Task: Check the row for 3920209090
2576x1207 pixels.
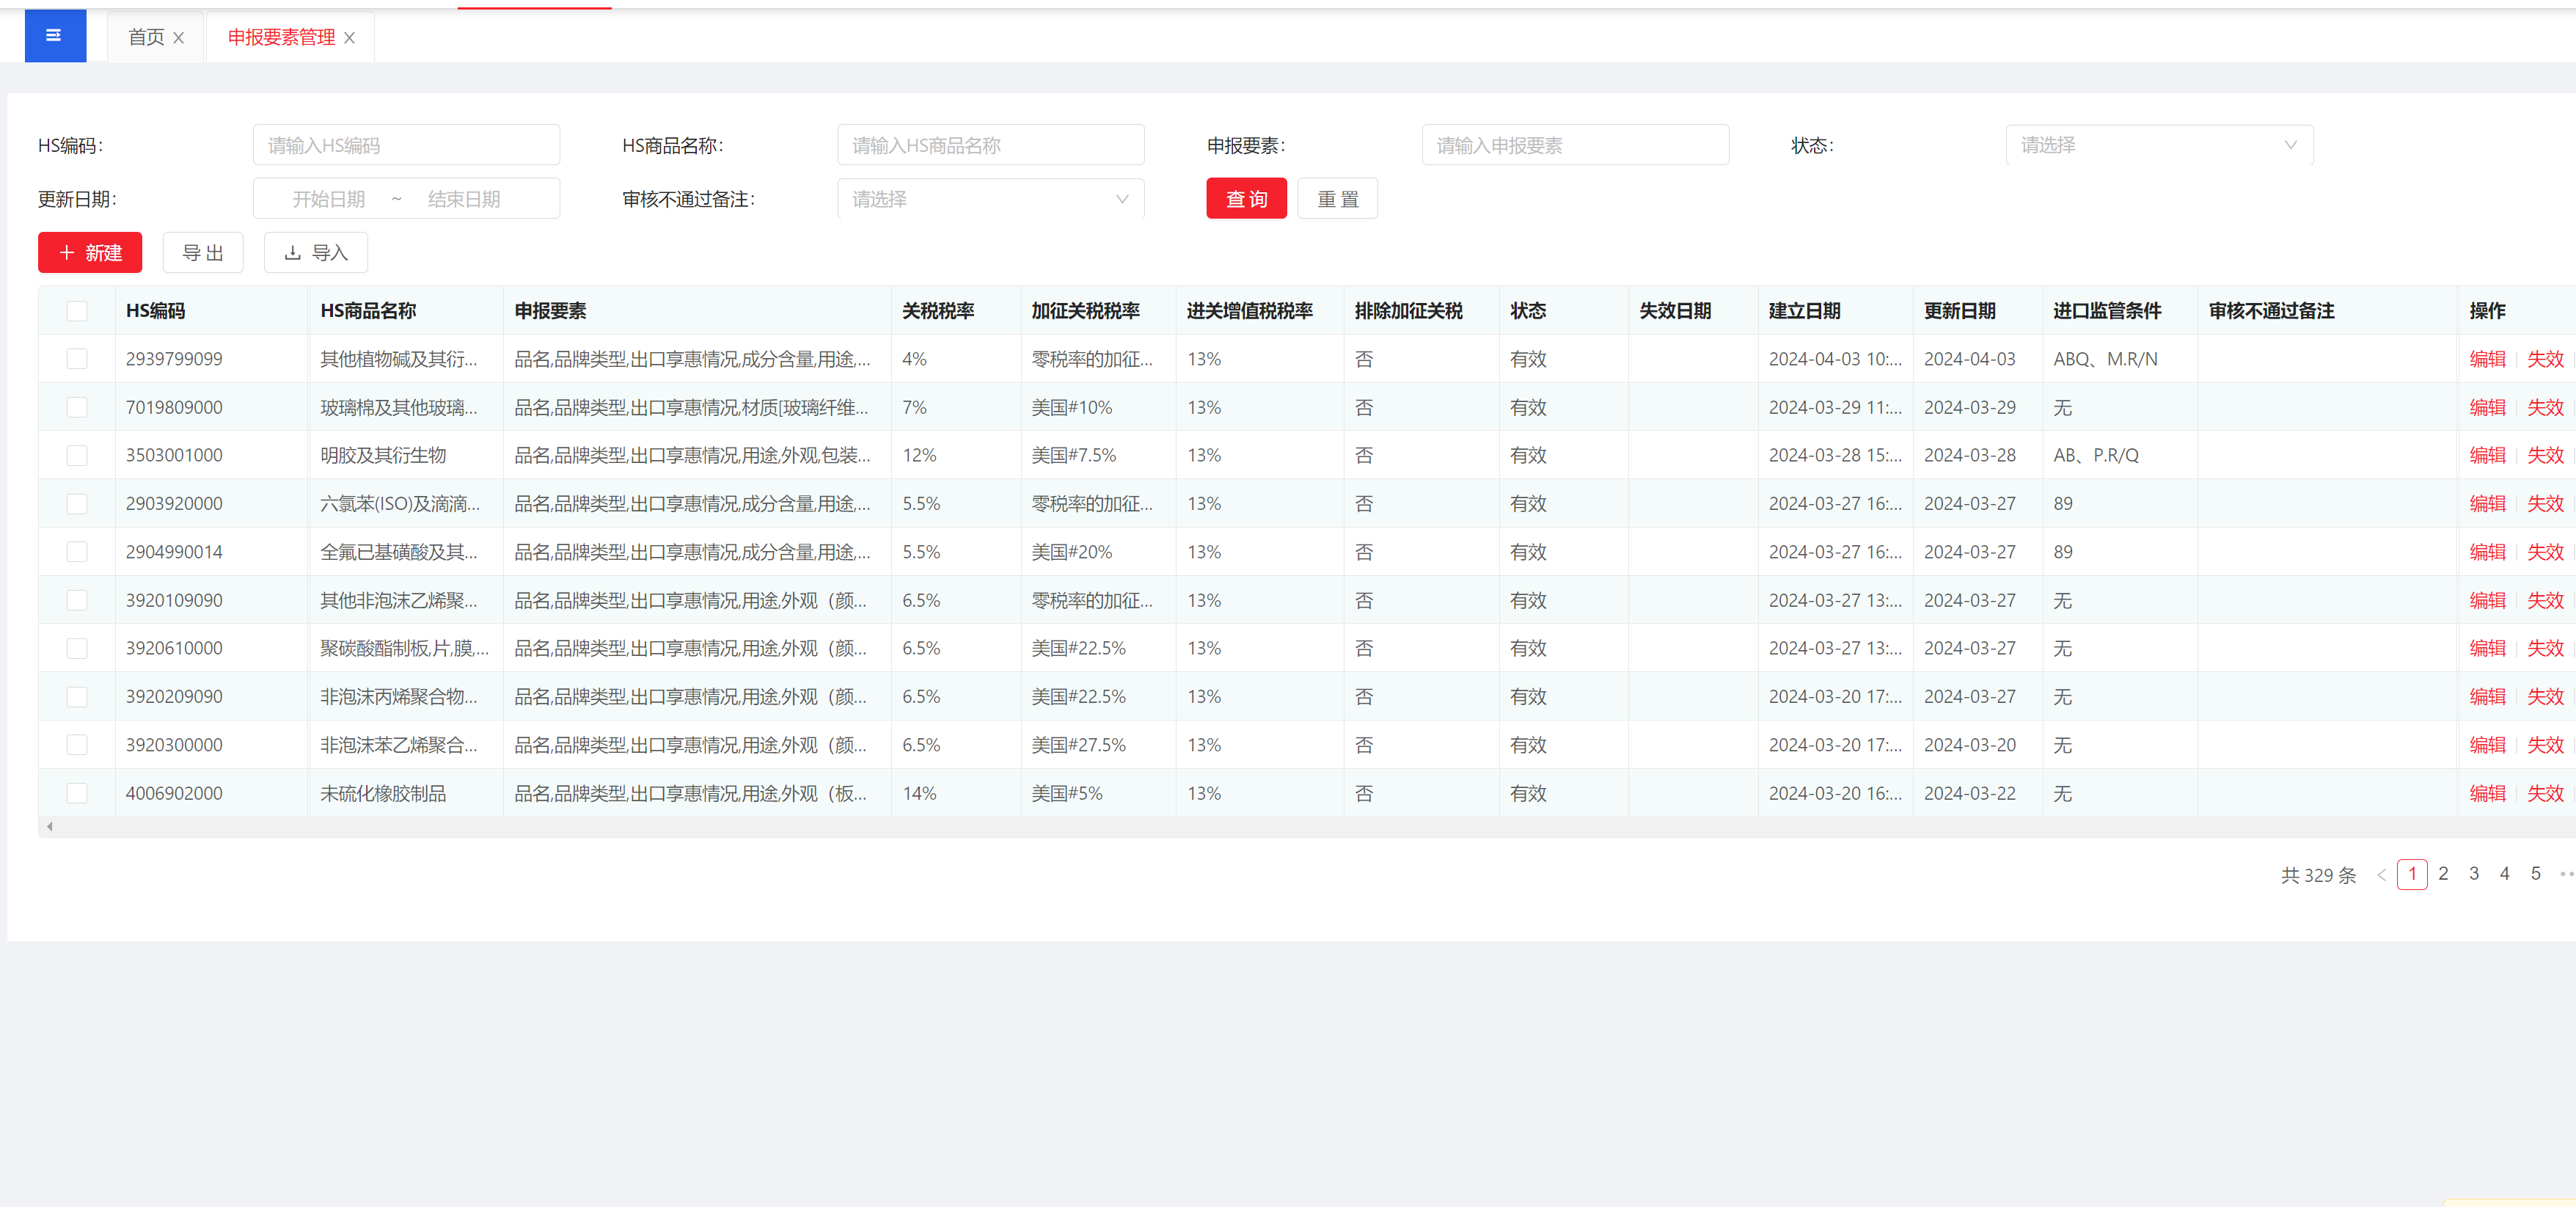Action: coord(77,697)
